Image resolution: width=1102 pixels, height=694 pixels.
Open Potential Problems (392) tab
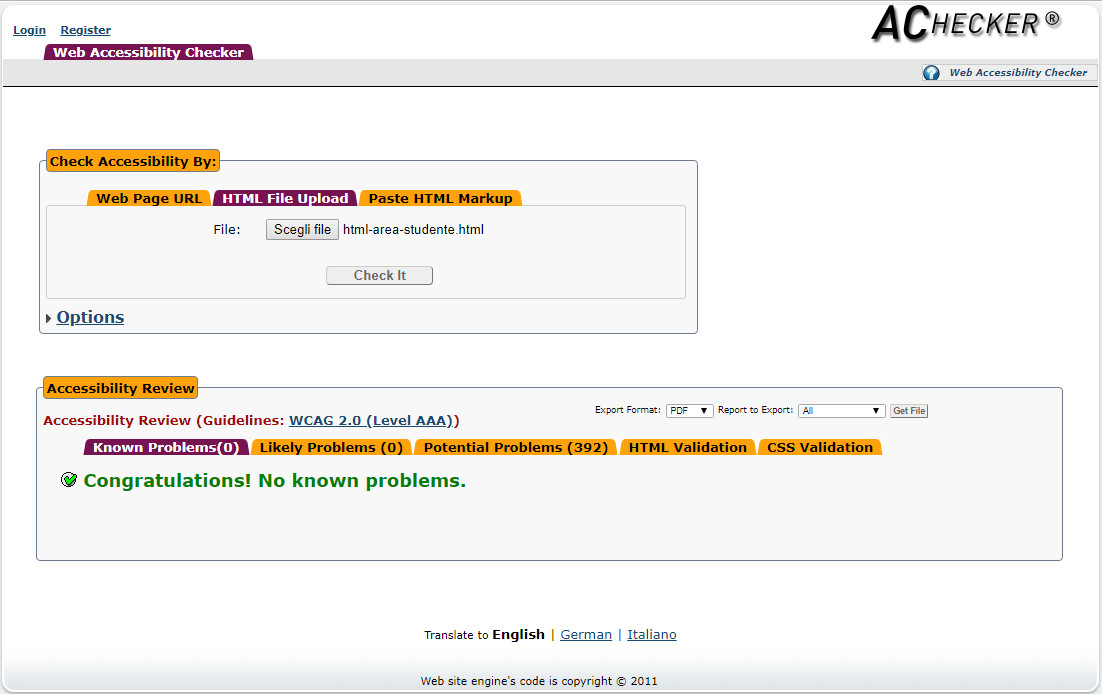point(515,447)
